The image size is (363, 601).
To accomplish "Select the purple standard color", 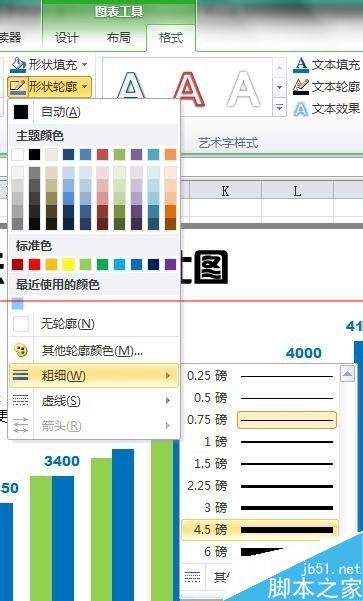I will coord(171,264).
